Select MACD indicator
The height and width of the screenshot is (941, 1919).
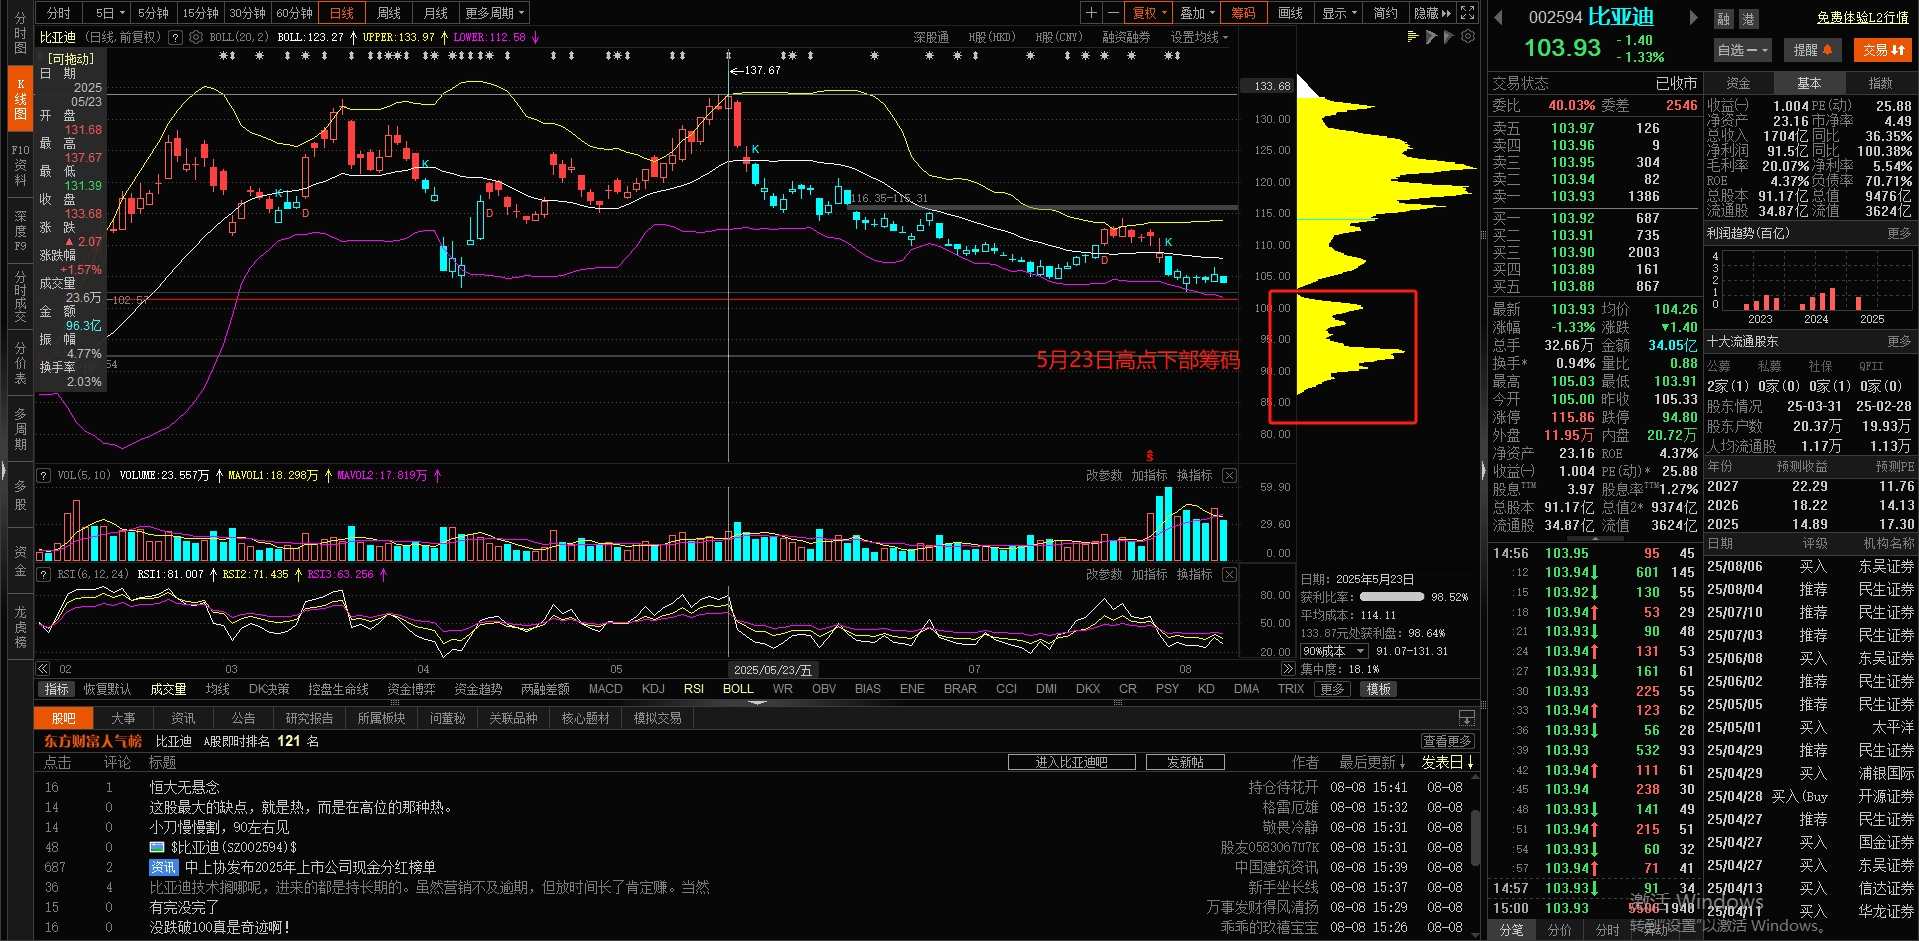click(605, 689)
